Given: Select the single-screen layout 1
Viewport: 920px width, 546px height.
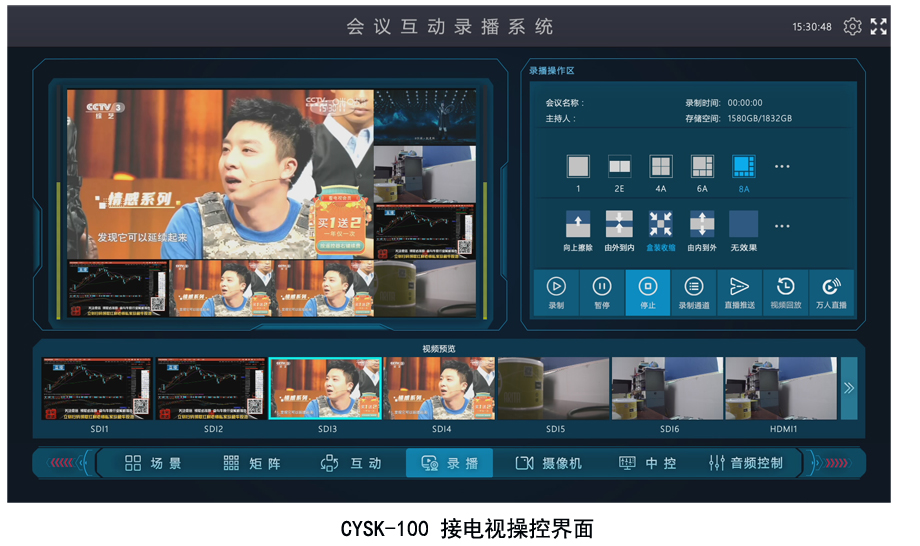Looking at the screenshot, I should [x=578, y=167].
